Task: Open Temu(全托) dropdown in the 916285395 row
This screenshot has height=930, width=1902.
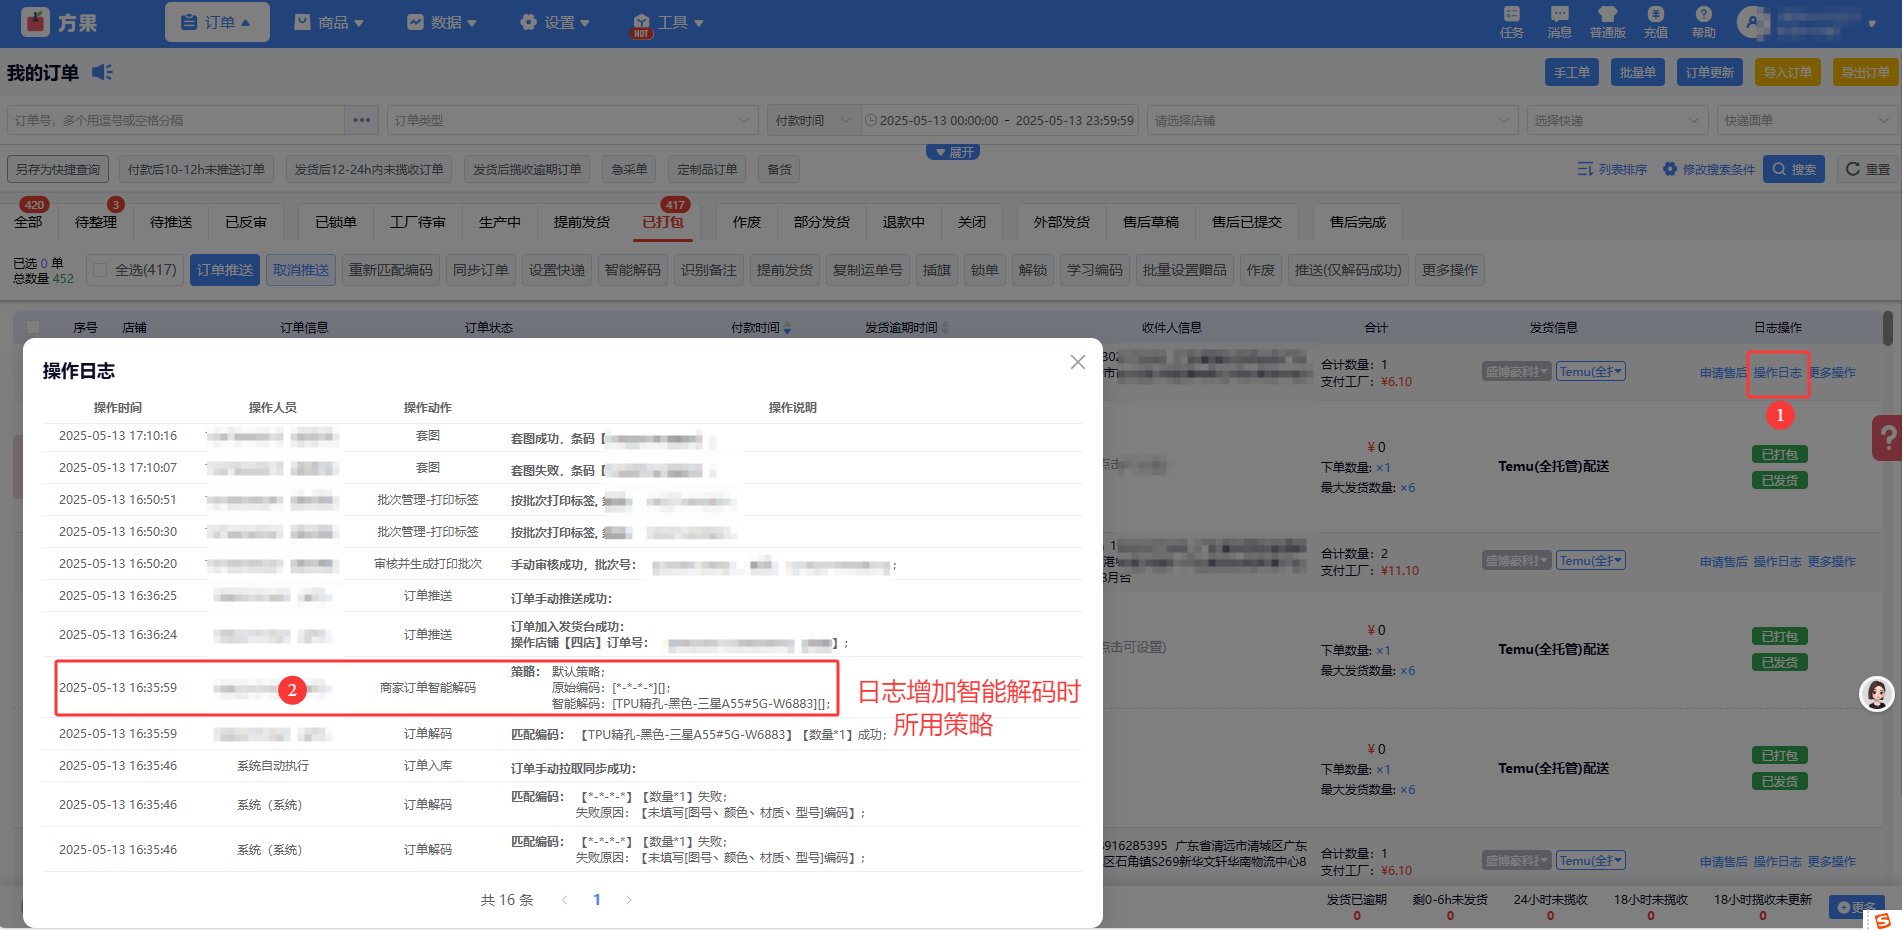Action: (1590, 860)
